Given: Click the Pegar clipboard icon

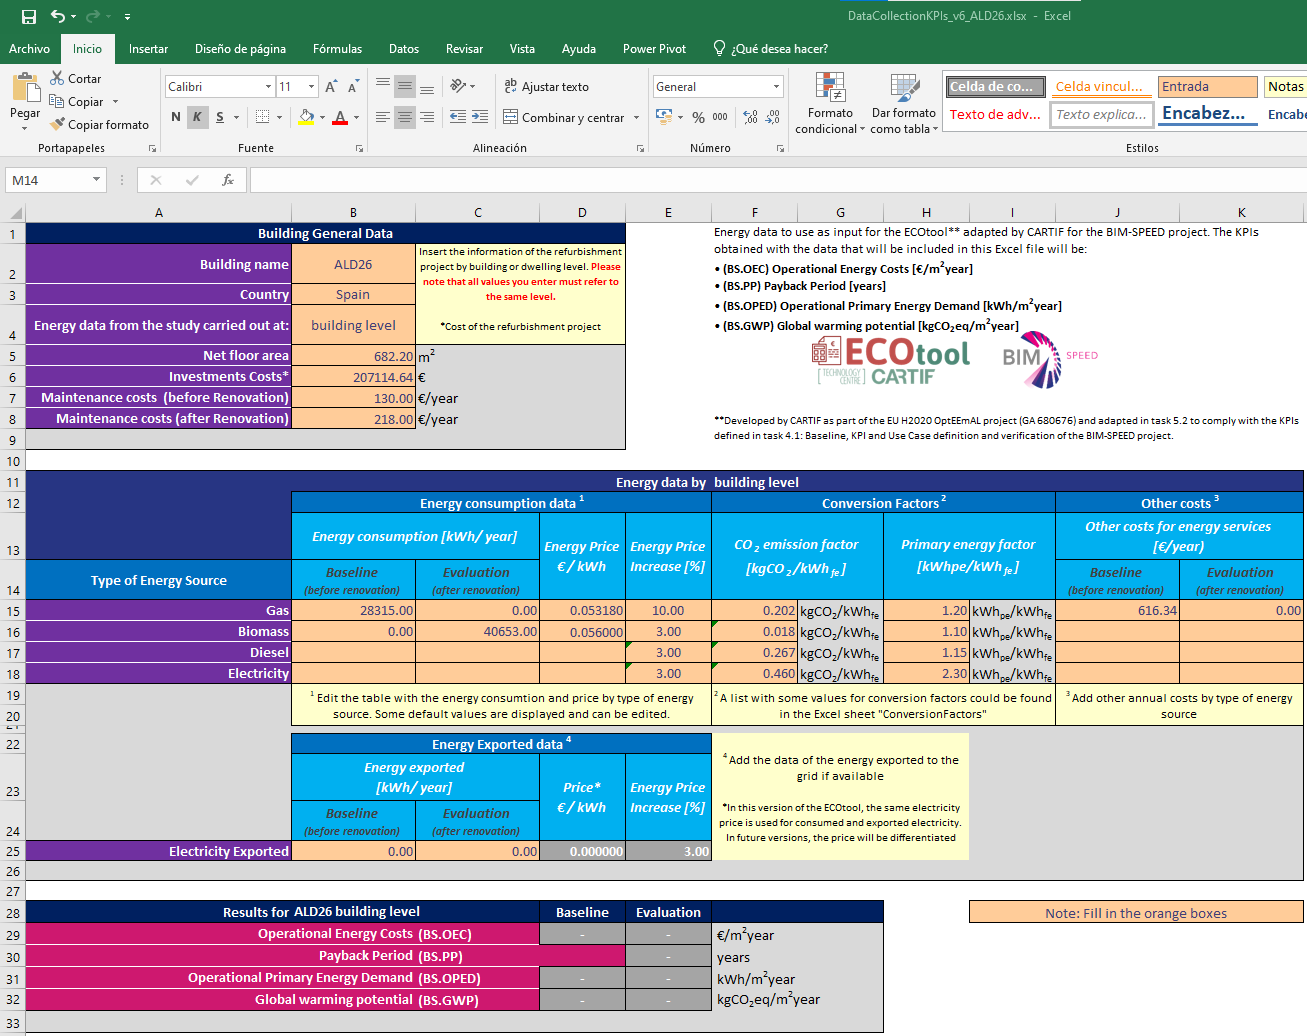Looking at the screenshot, I should [25, 88].
